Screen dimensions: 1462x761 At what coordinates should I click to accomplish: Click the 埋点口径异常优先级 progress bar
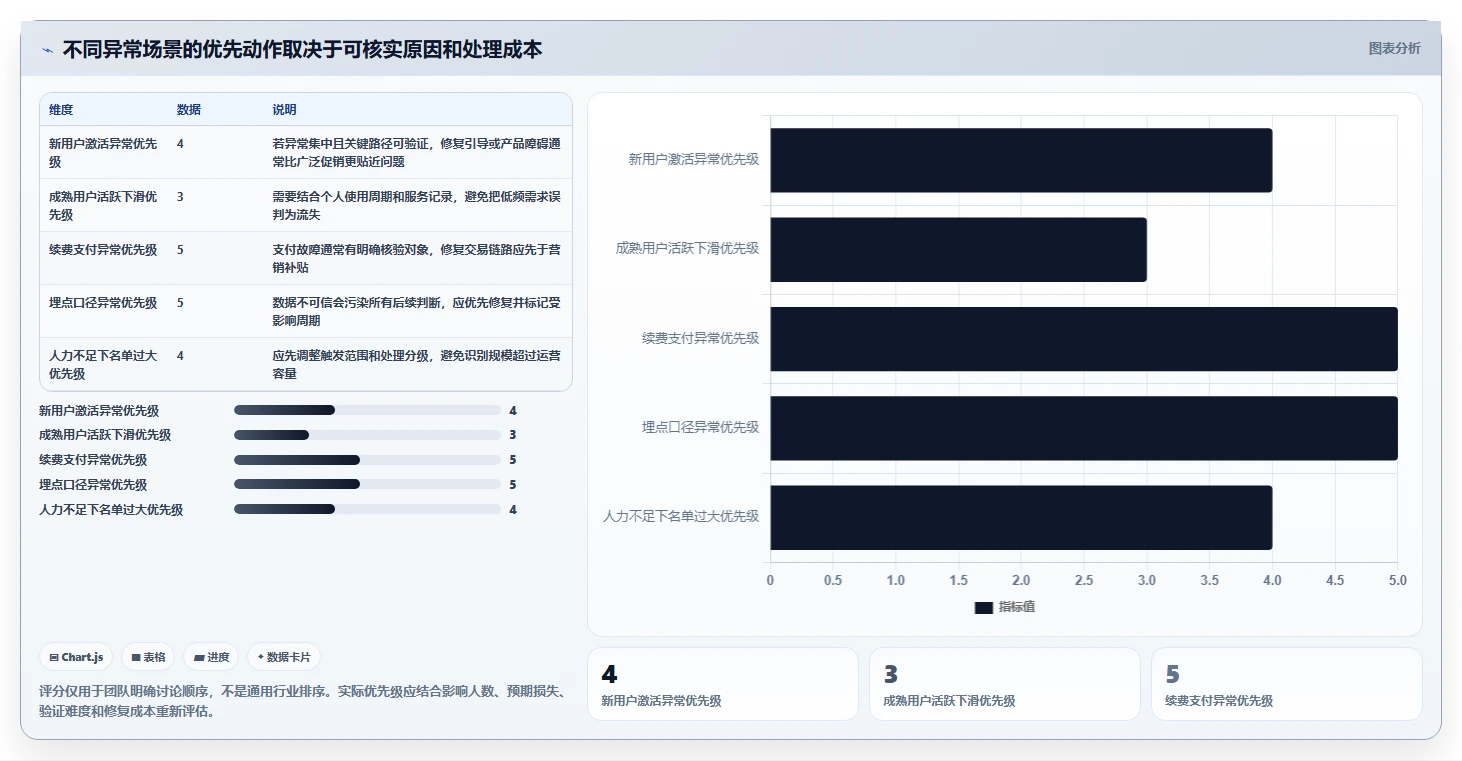click(367, 485)
